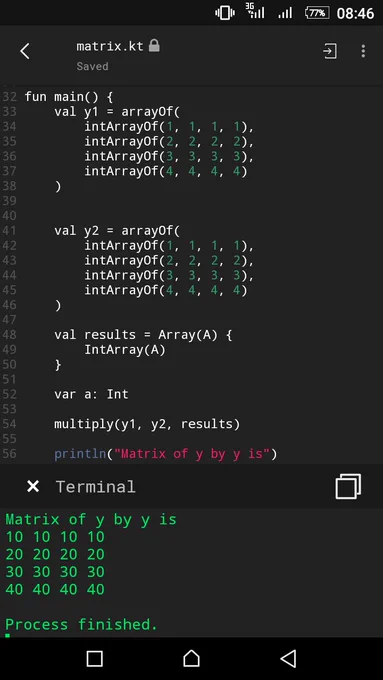Close the Terminal panel with X
This screenshot has width=383, height=680.
click(33, 487)
